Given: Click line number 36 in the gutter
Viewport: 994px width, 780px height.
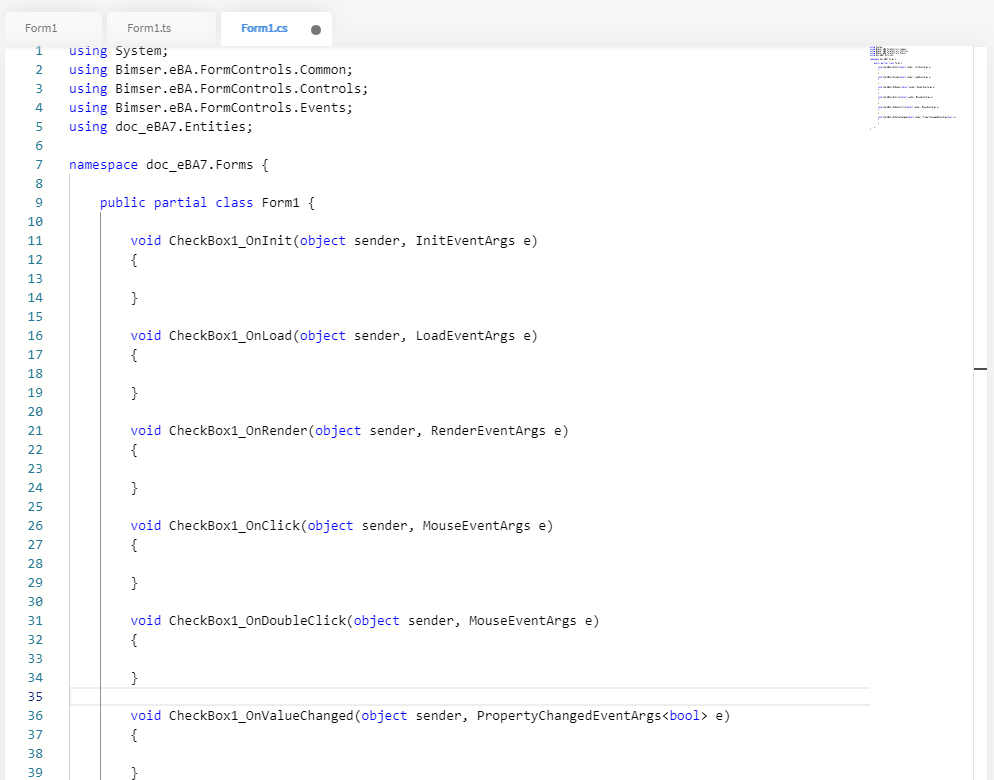Looking at the screenshot, I should pyautogui.click(x=35, y=716).
